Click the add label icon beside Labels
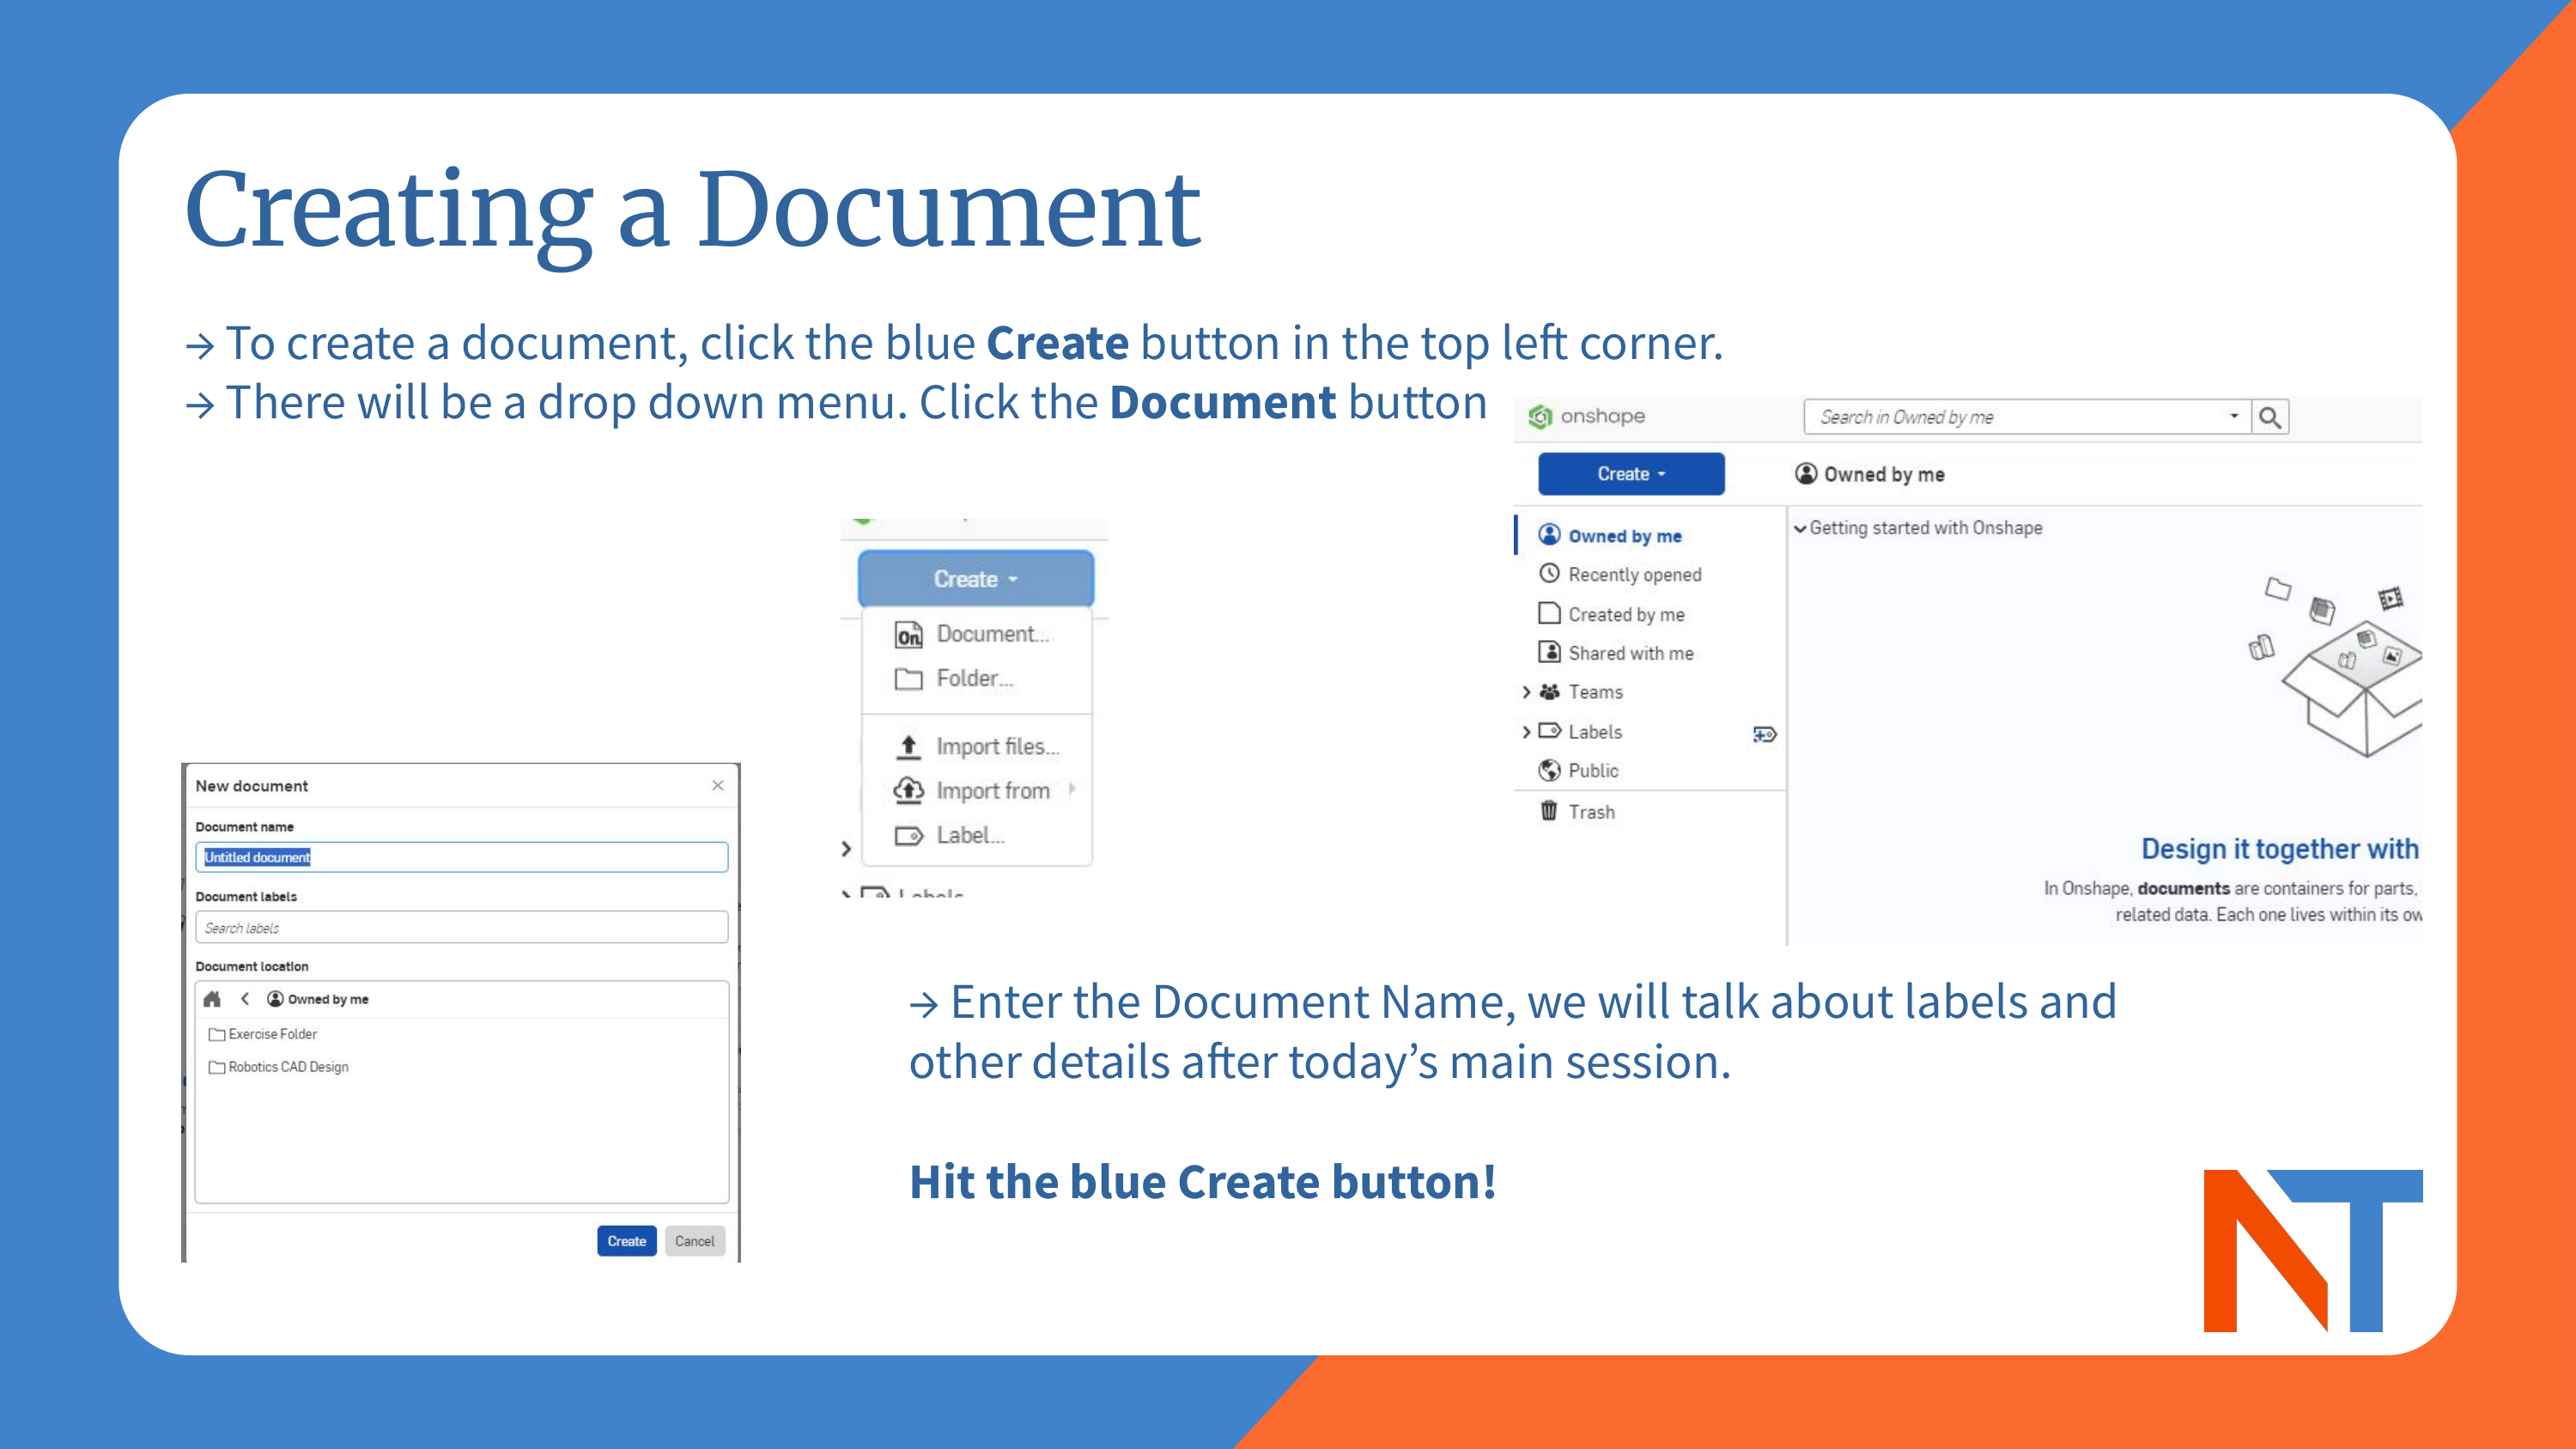The width and height of the screenshot is (2576, 1449). tap(1764, 734)
